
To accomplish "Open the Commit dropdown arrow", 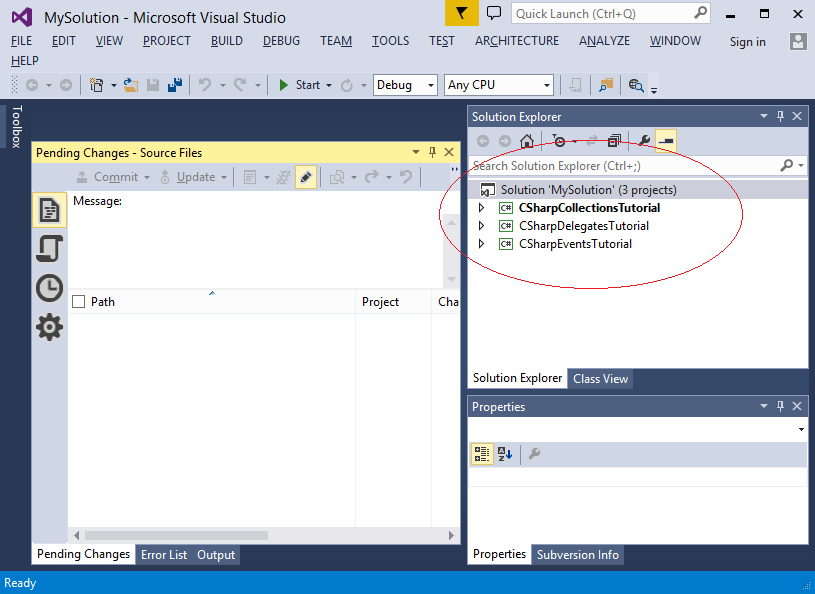I will 147,178.
